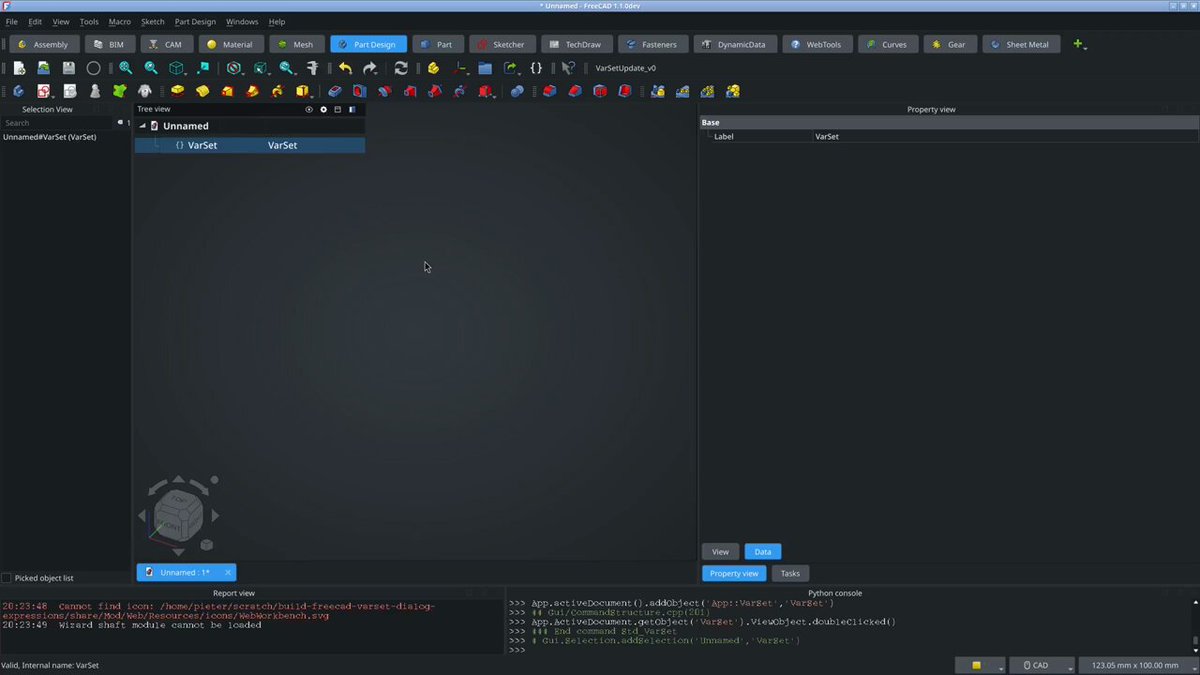Open the standard views cube dropdown

pyautogui.click(x=185, y=73)
